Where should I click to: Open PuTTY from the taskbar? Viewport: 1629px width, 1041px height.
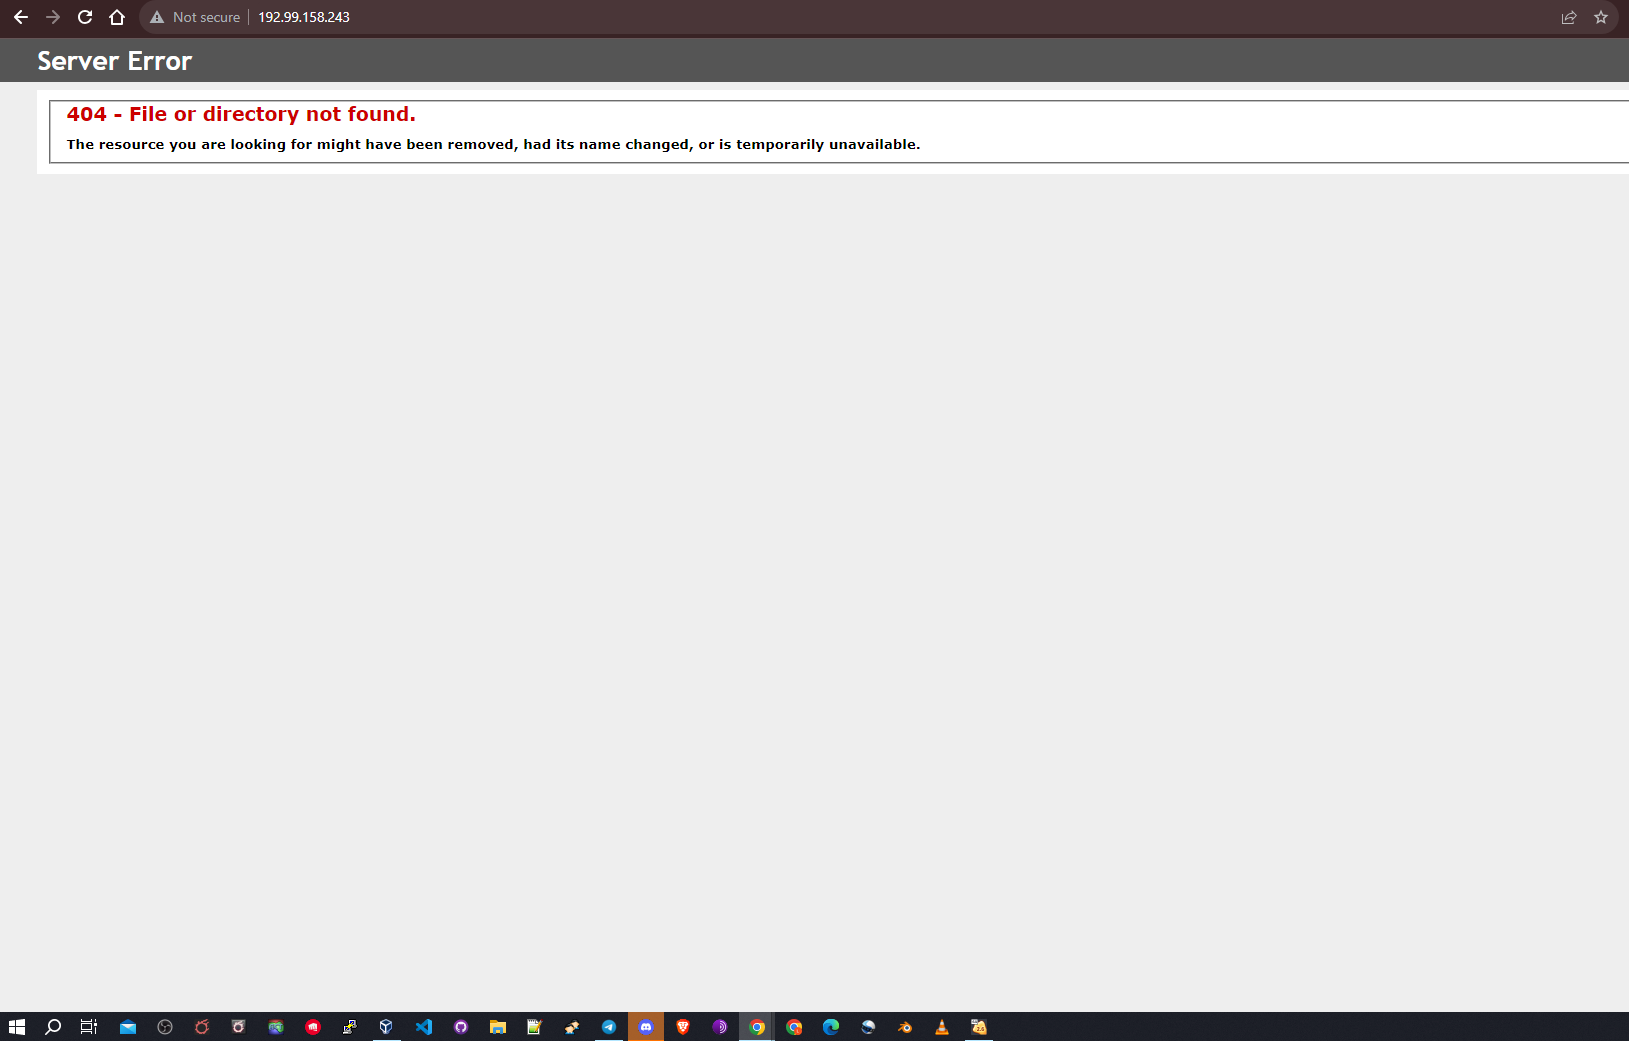349,1027
